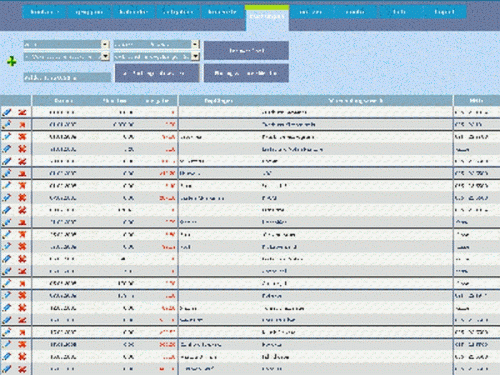Viewport: 500px width, 375px height.
Task: Sort by the first column header
Action: point(63,101)
